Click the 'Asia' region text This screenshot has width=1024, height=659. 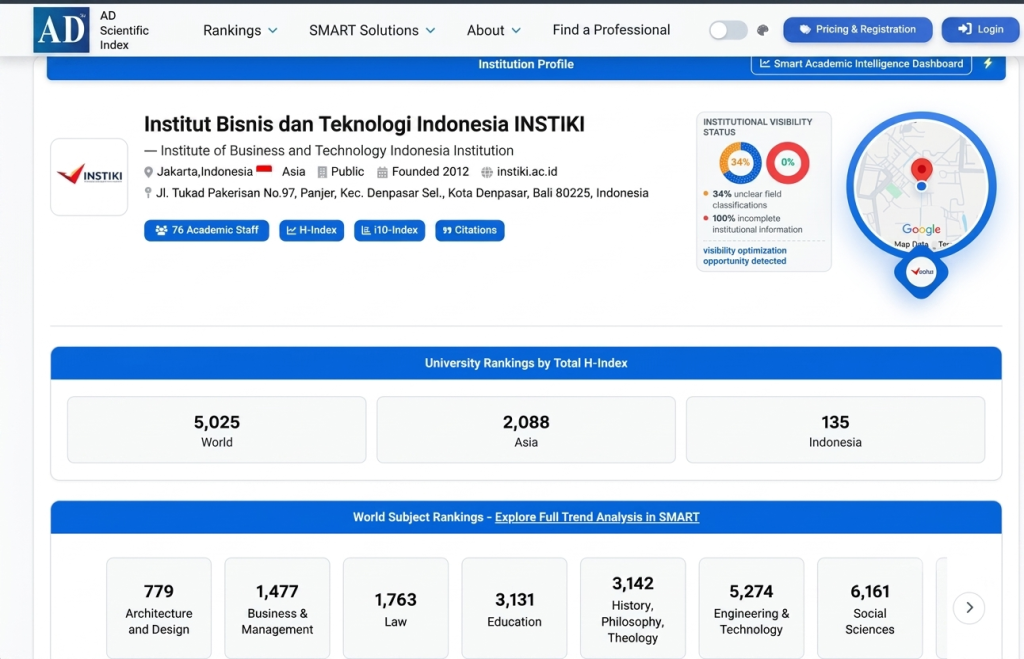[293, 172]
